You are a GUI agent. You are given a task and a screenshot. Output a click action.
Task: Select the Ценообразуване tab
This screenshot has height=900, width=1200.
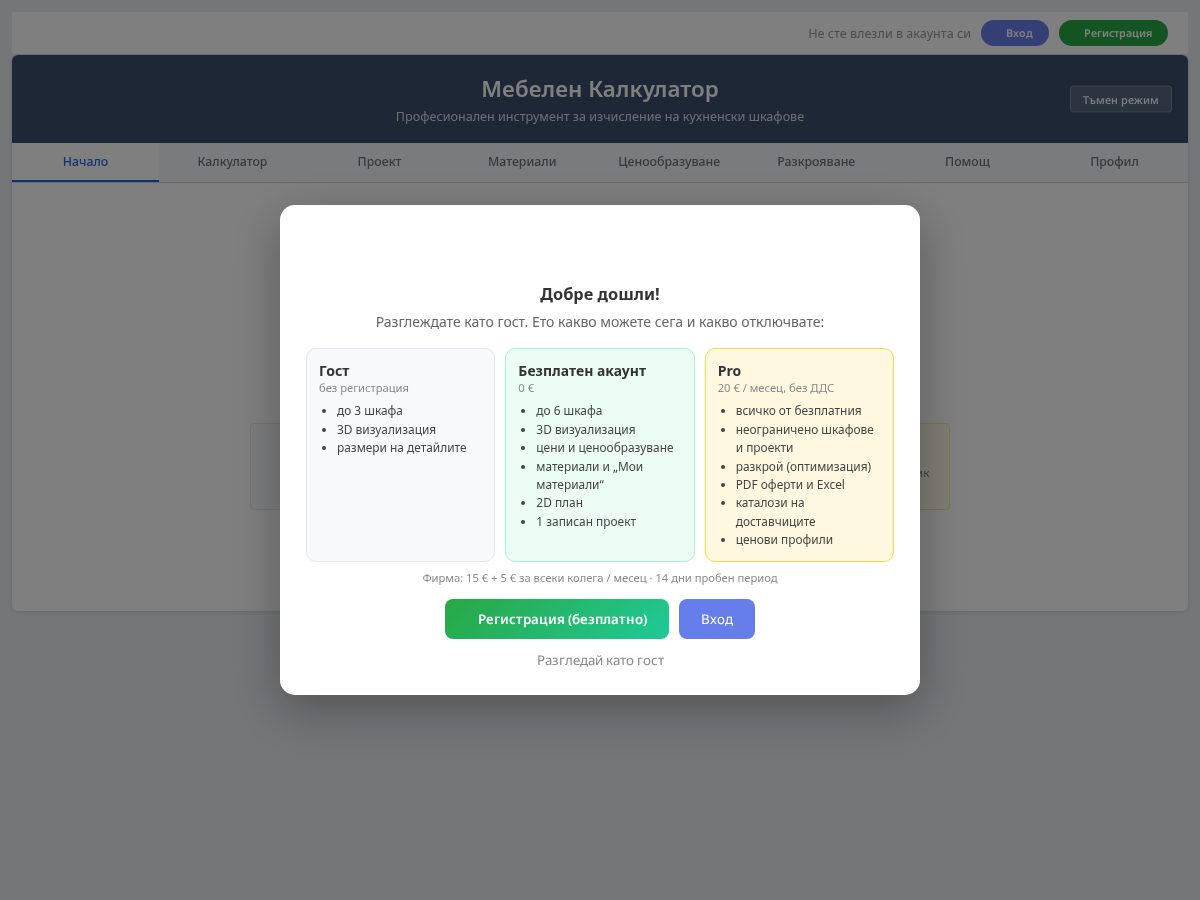point(669,162)
